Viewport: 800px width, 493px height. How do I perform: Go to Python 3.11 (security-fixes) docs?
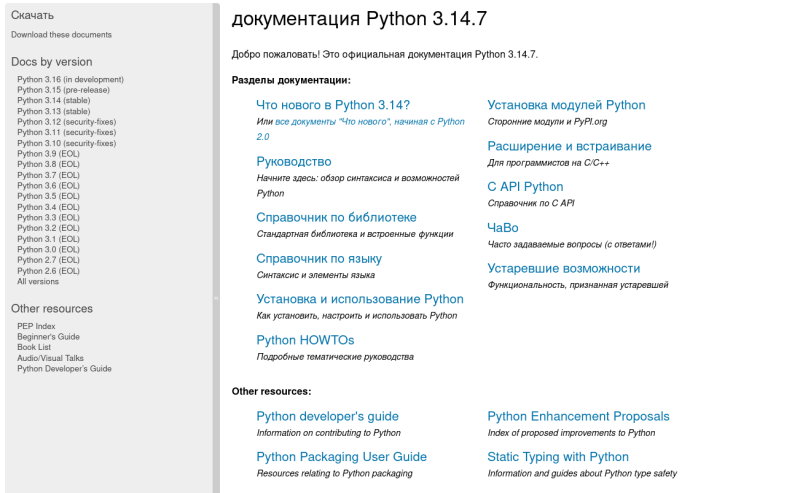pyautogui.click(x=67, y=132)
